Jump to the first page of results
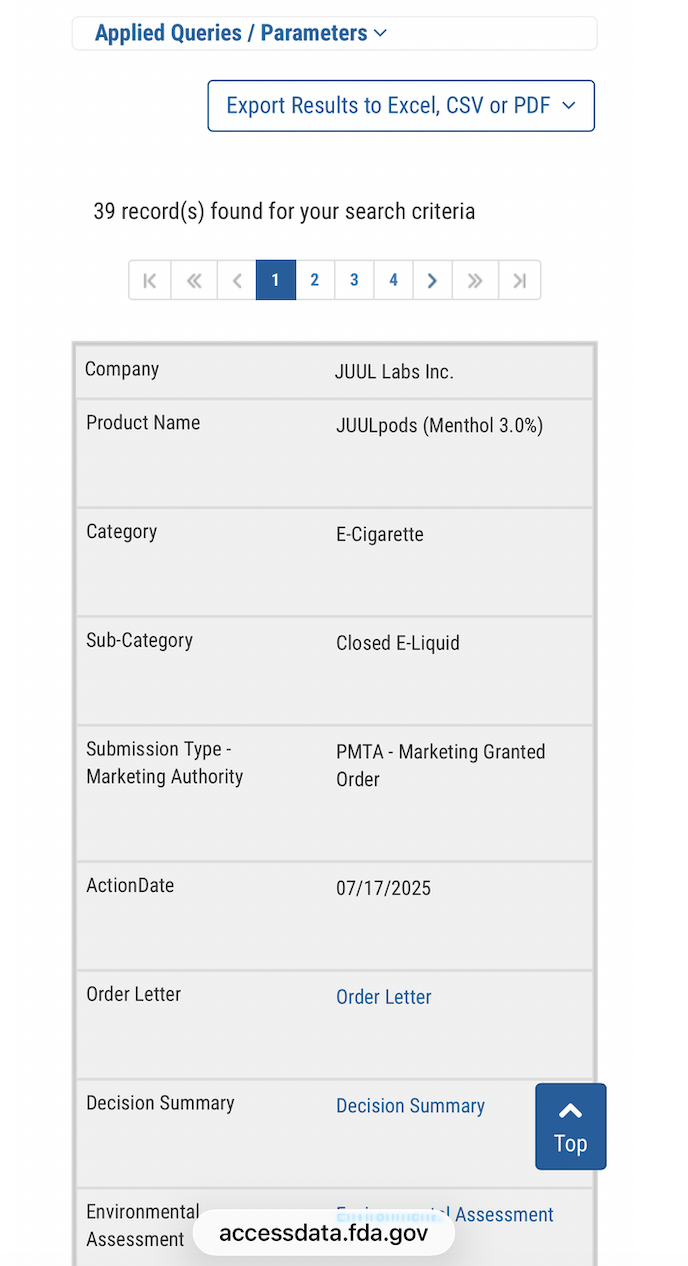Viewport: 688px width, 1266px height. [149, 280]
